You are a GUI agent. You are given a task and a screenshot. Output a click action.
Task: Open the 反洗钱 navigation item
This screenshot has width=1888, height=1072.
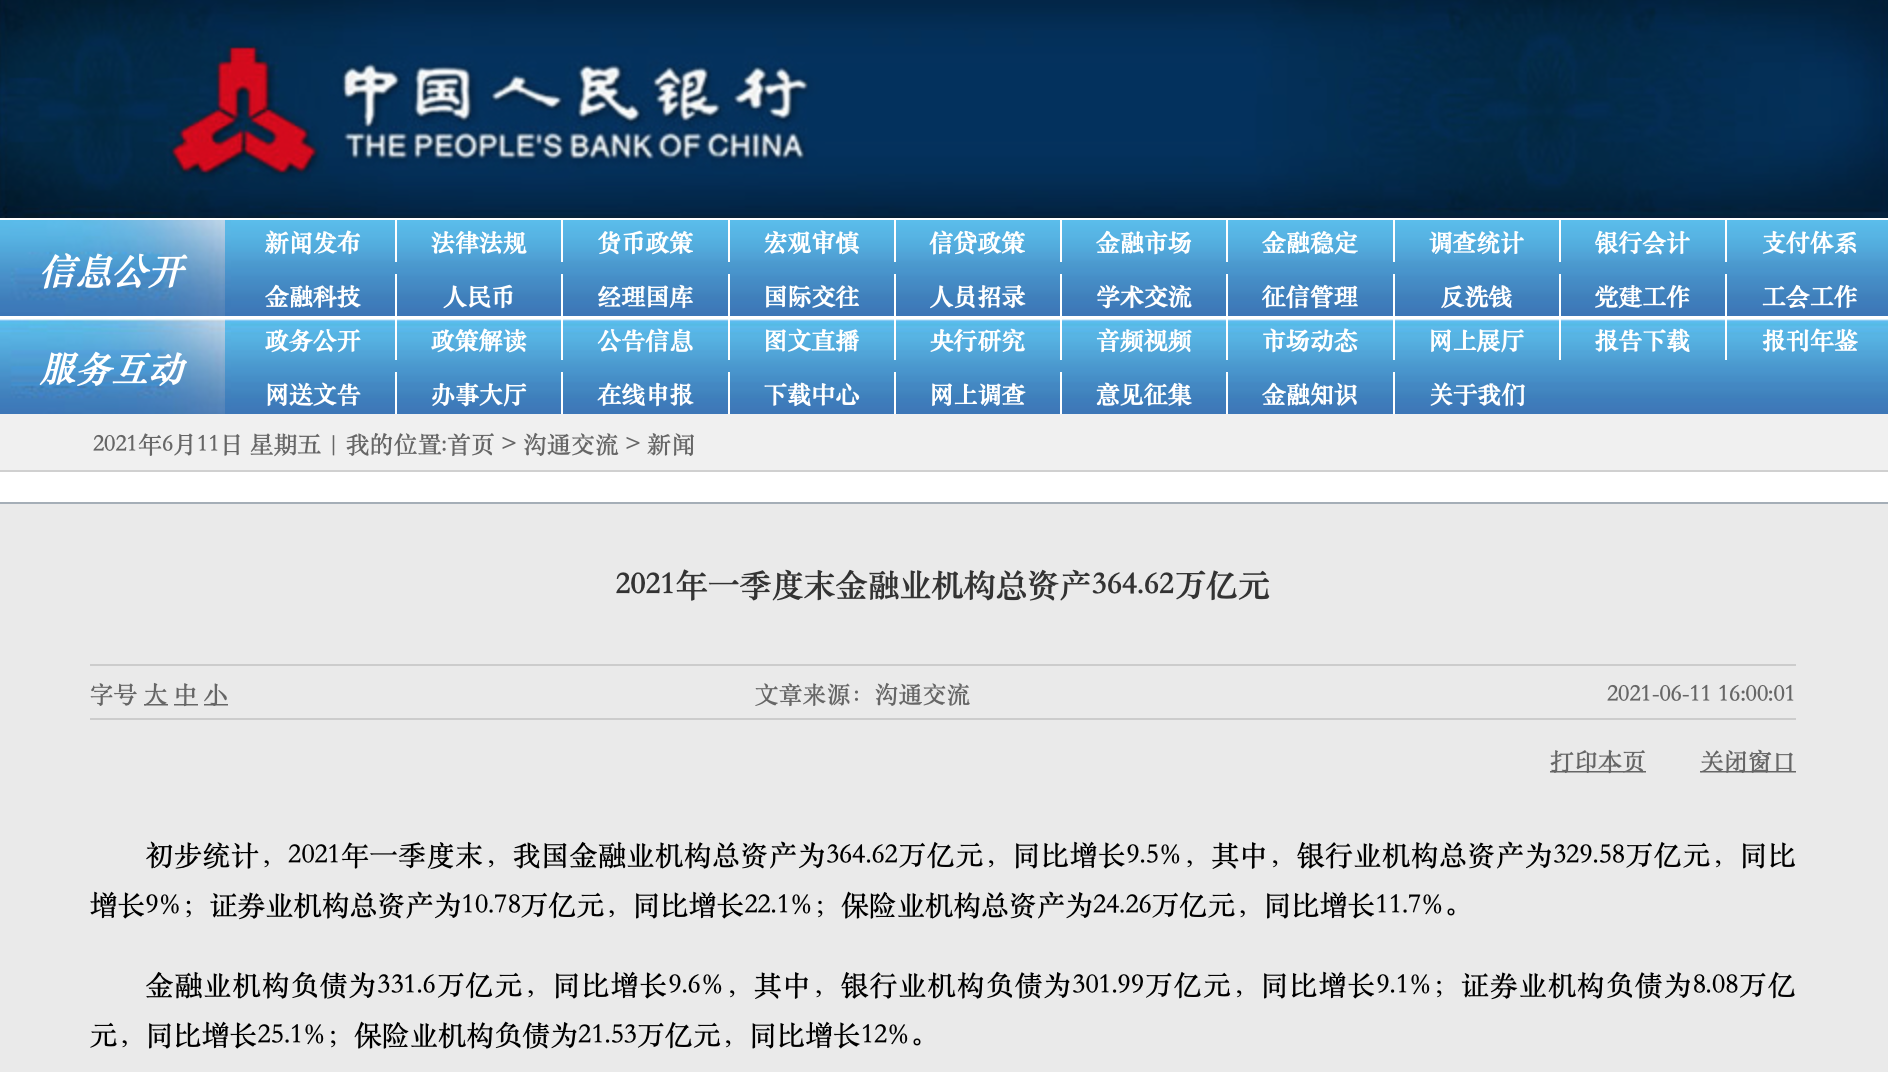pyautogui.click(x=1476, y=297)
